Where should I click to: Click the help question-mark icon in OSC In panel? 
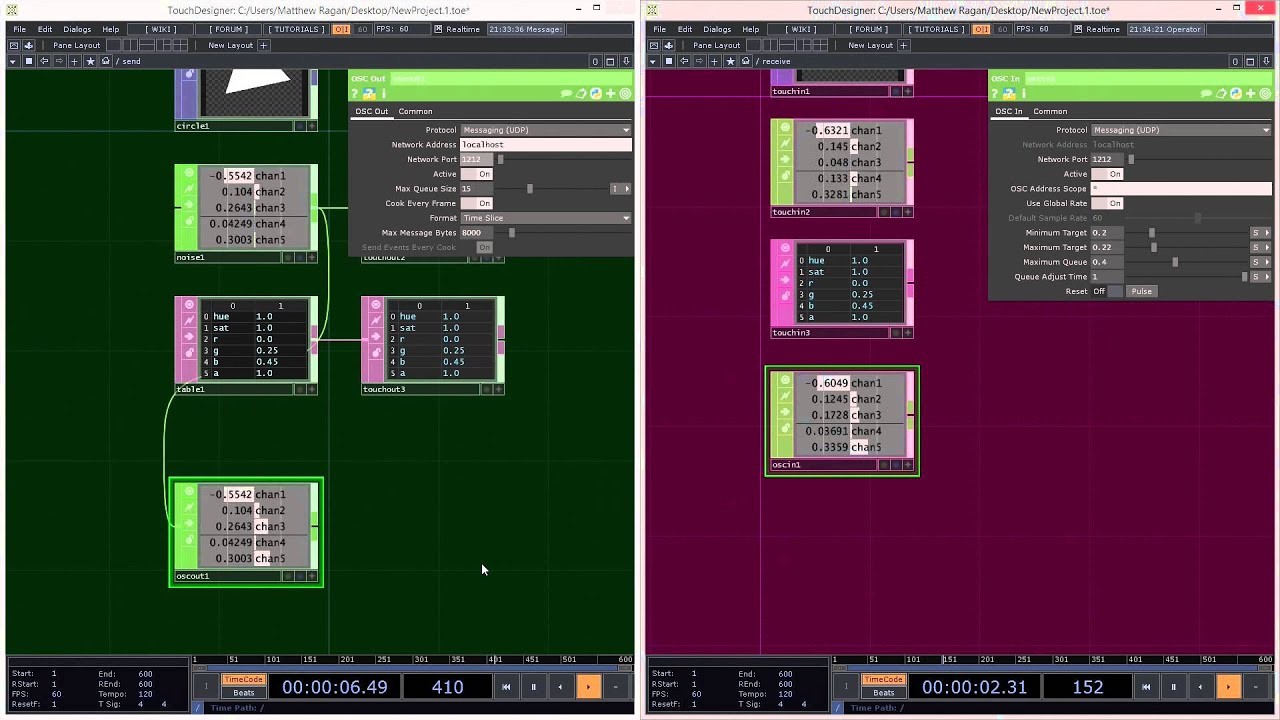click(x=995, y=94)
